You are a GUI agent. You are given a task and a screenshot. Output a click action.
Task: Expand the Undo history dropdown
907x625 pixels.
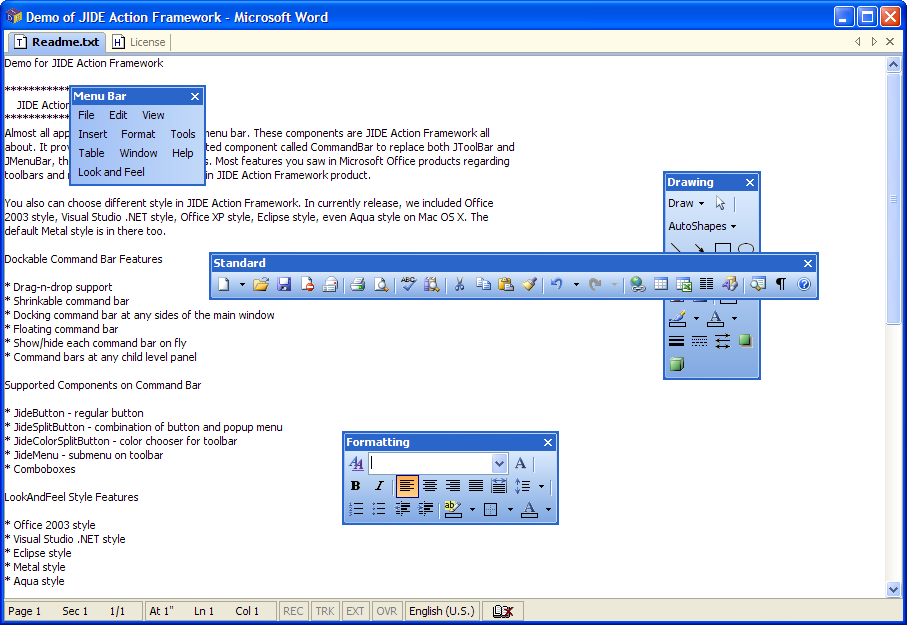click(576, 284)
